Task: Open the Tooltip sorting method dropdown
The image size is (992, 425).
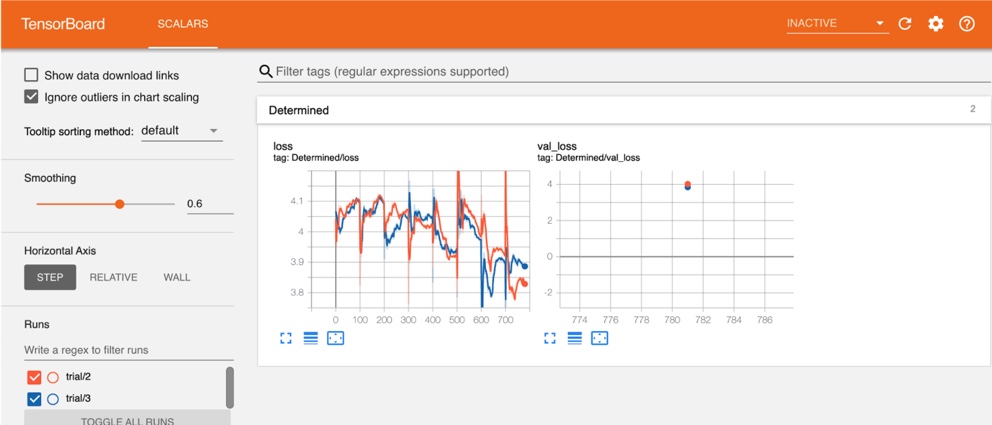Action: pyautogui.click(x=182, y=131)
